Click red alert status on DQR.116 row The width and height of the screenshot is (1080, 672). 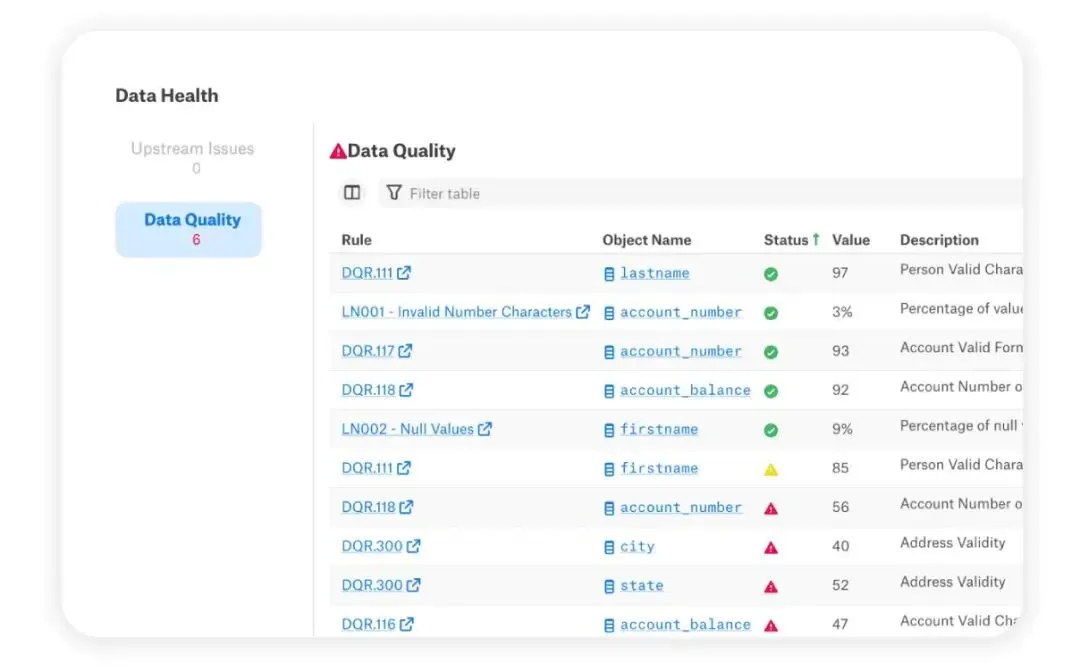click(771, 625)
